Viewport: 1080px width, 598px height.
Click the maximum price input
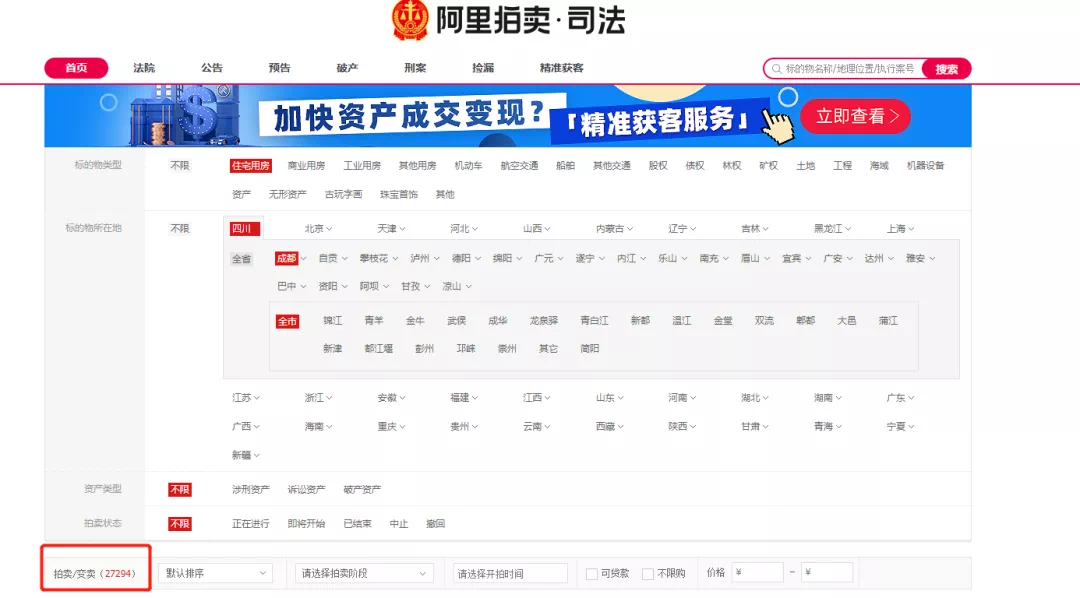click(827, 573)
